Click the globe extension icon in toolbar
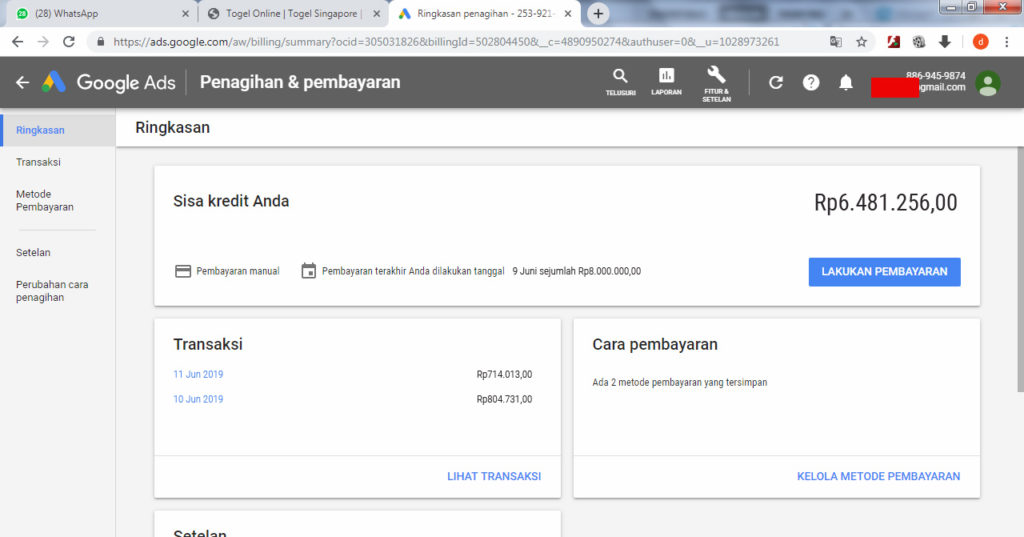The image size is (1024, 537). point(919,42)
